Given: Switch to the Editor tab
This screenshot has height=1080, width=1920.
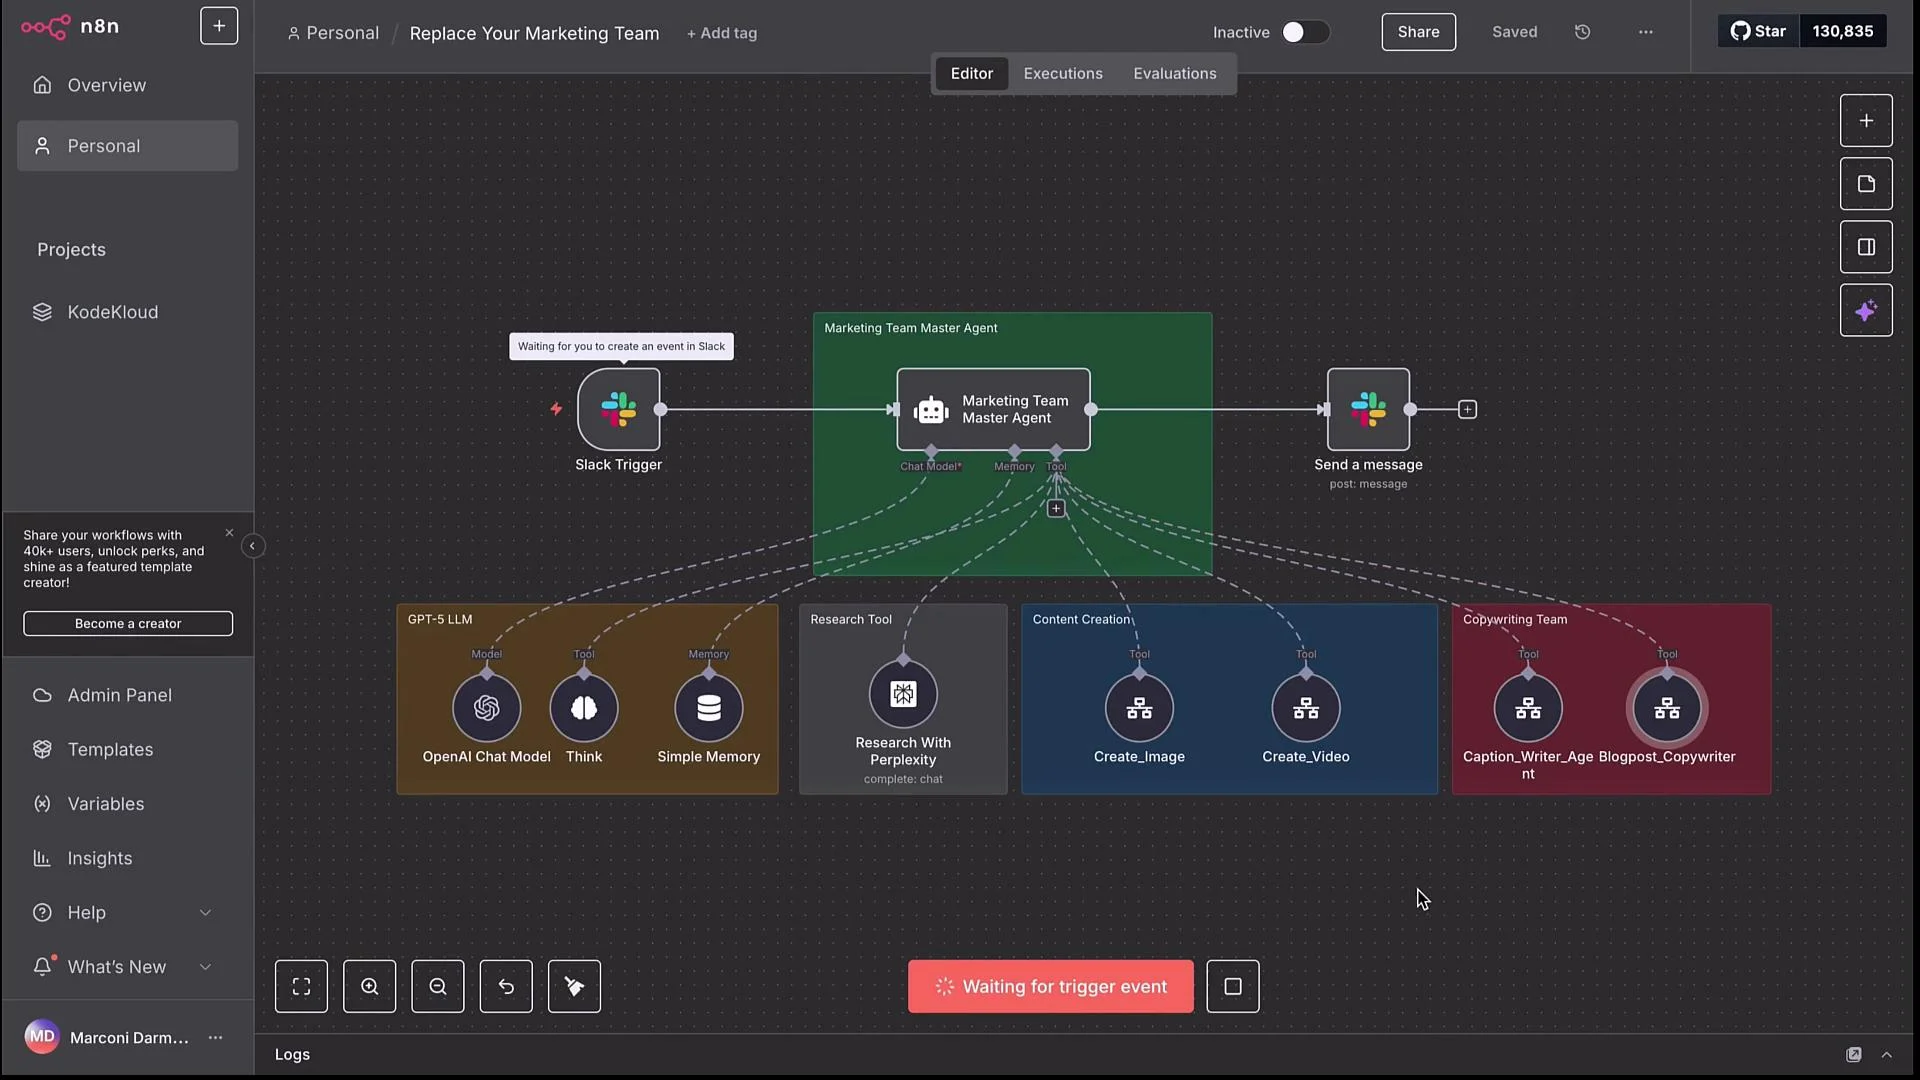Looking at the screenshot, I should click(x=971, y=74).
